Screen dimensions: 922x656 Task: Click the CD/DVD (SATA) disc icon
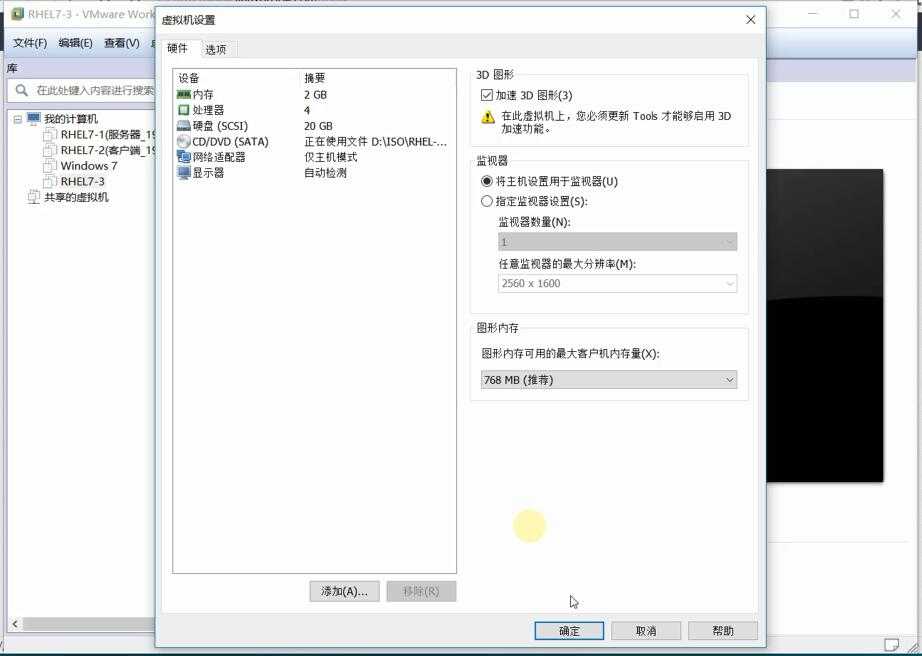(x=183, y=142)
